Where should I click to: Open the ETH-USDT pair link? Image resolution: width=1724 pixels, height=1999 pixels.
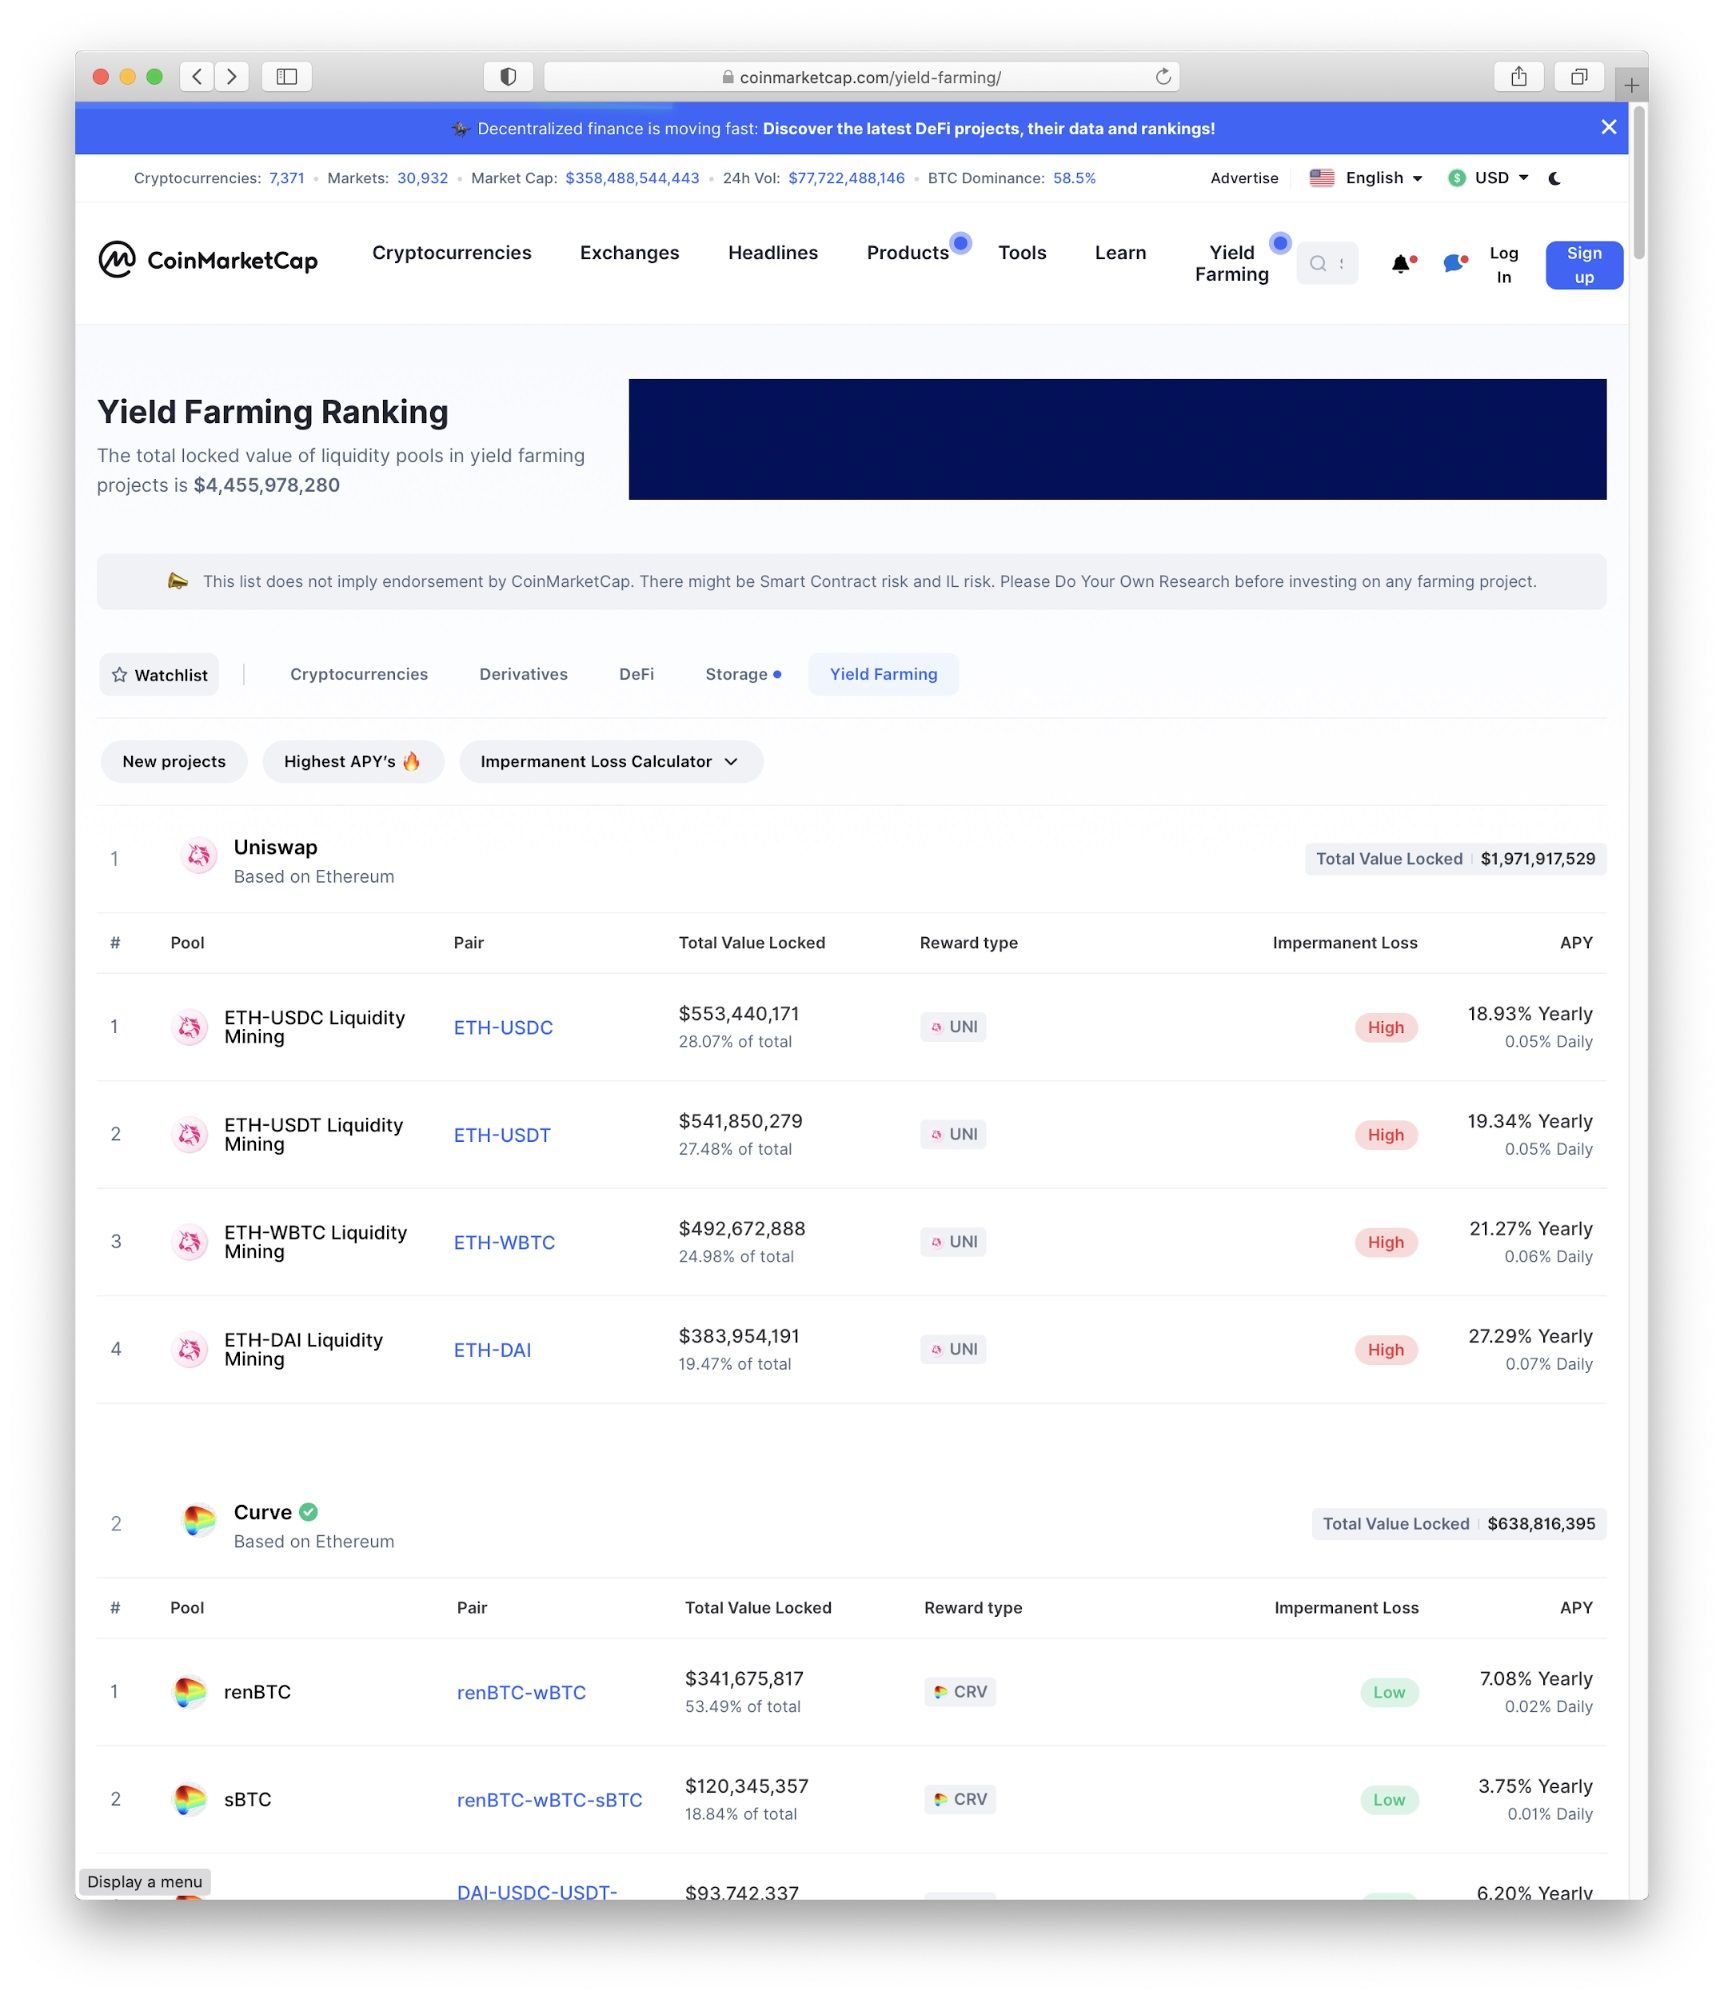point(502,1136)
